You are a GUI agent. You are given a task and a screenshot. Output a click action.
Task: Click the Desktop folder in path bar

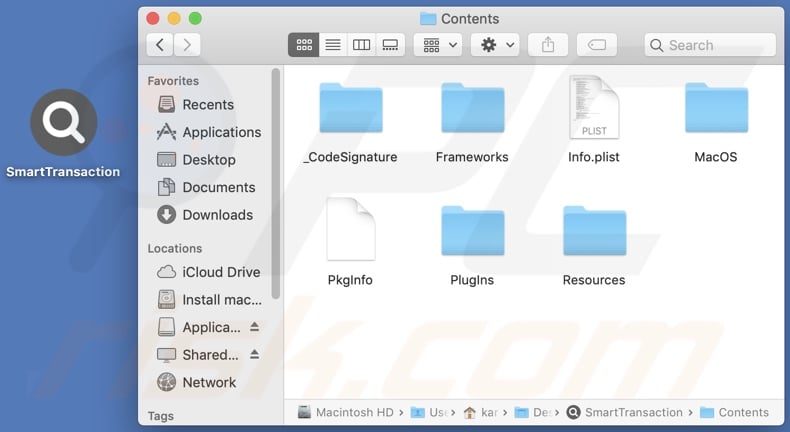point(533,412)
